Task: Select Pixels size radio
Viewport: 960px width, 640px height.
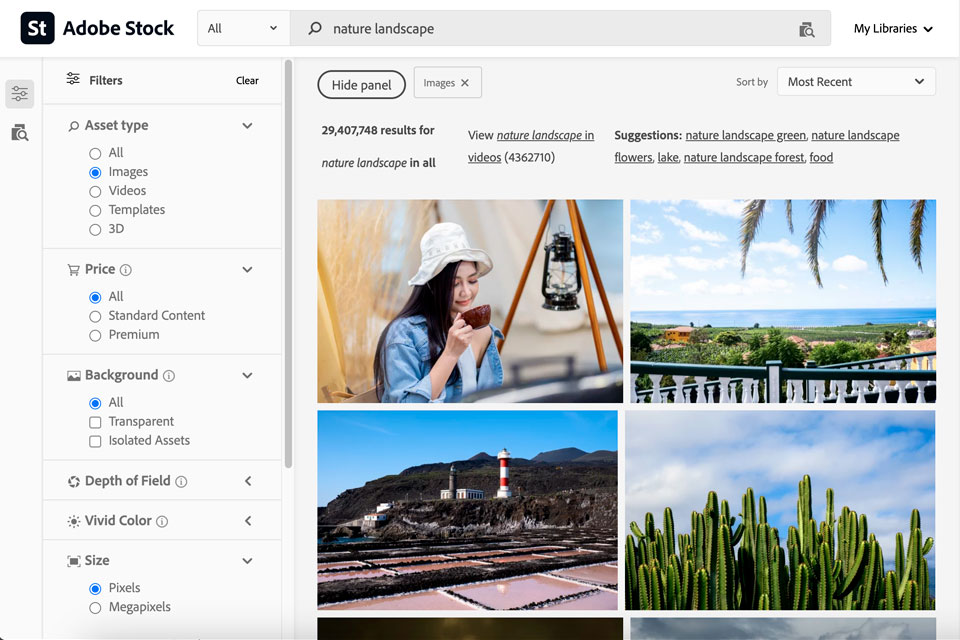Action: point(95,589)
